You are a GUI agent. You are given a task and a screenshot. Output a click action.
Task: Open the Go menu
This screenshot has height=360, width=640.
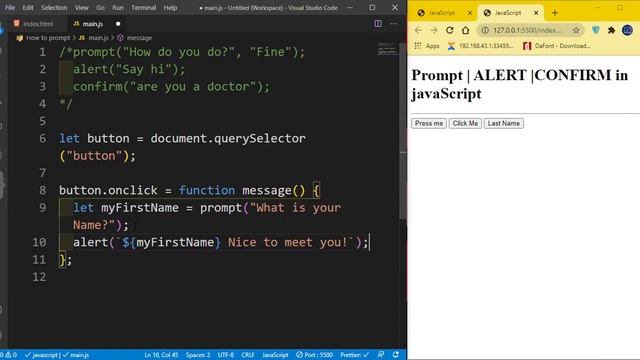pos(100,8)
